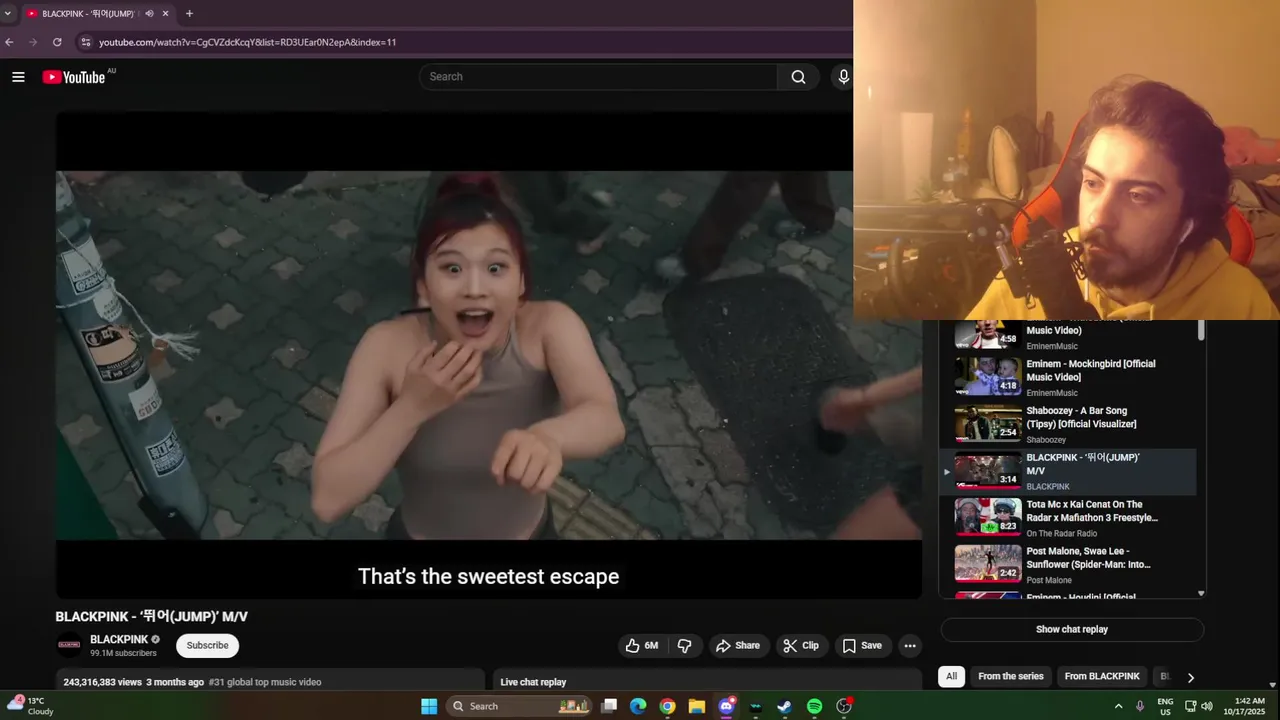Click the tray microphone icon
Image resolution: width=1280 pixels, height=720 pixels.
click(x=1141, y=706)
